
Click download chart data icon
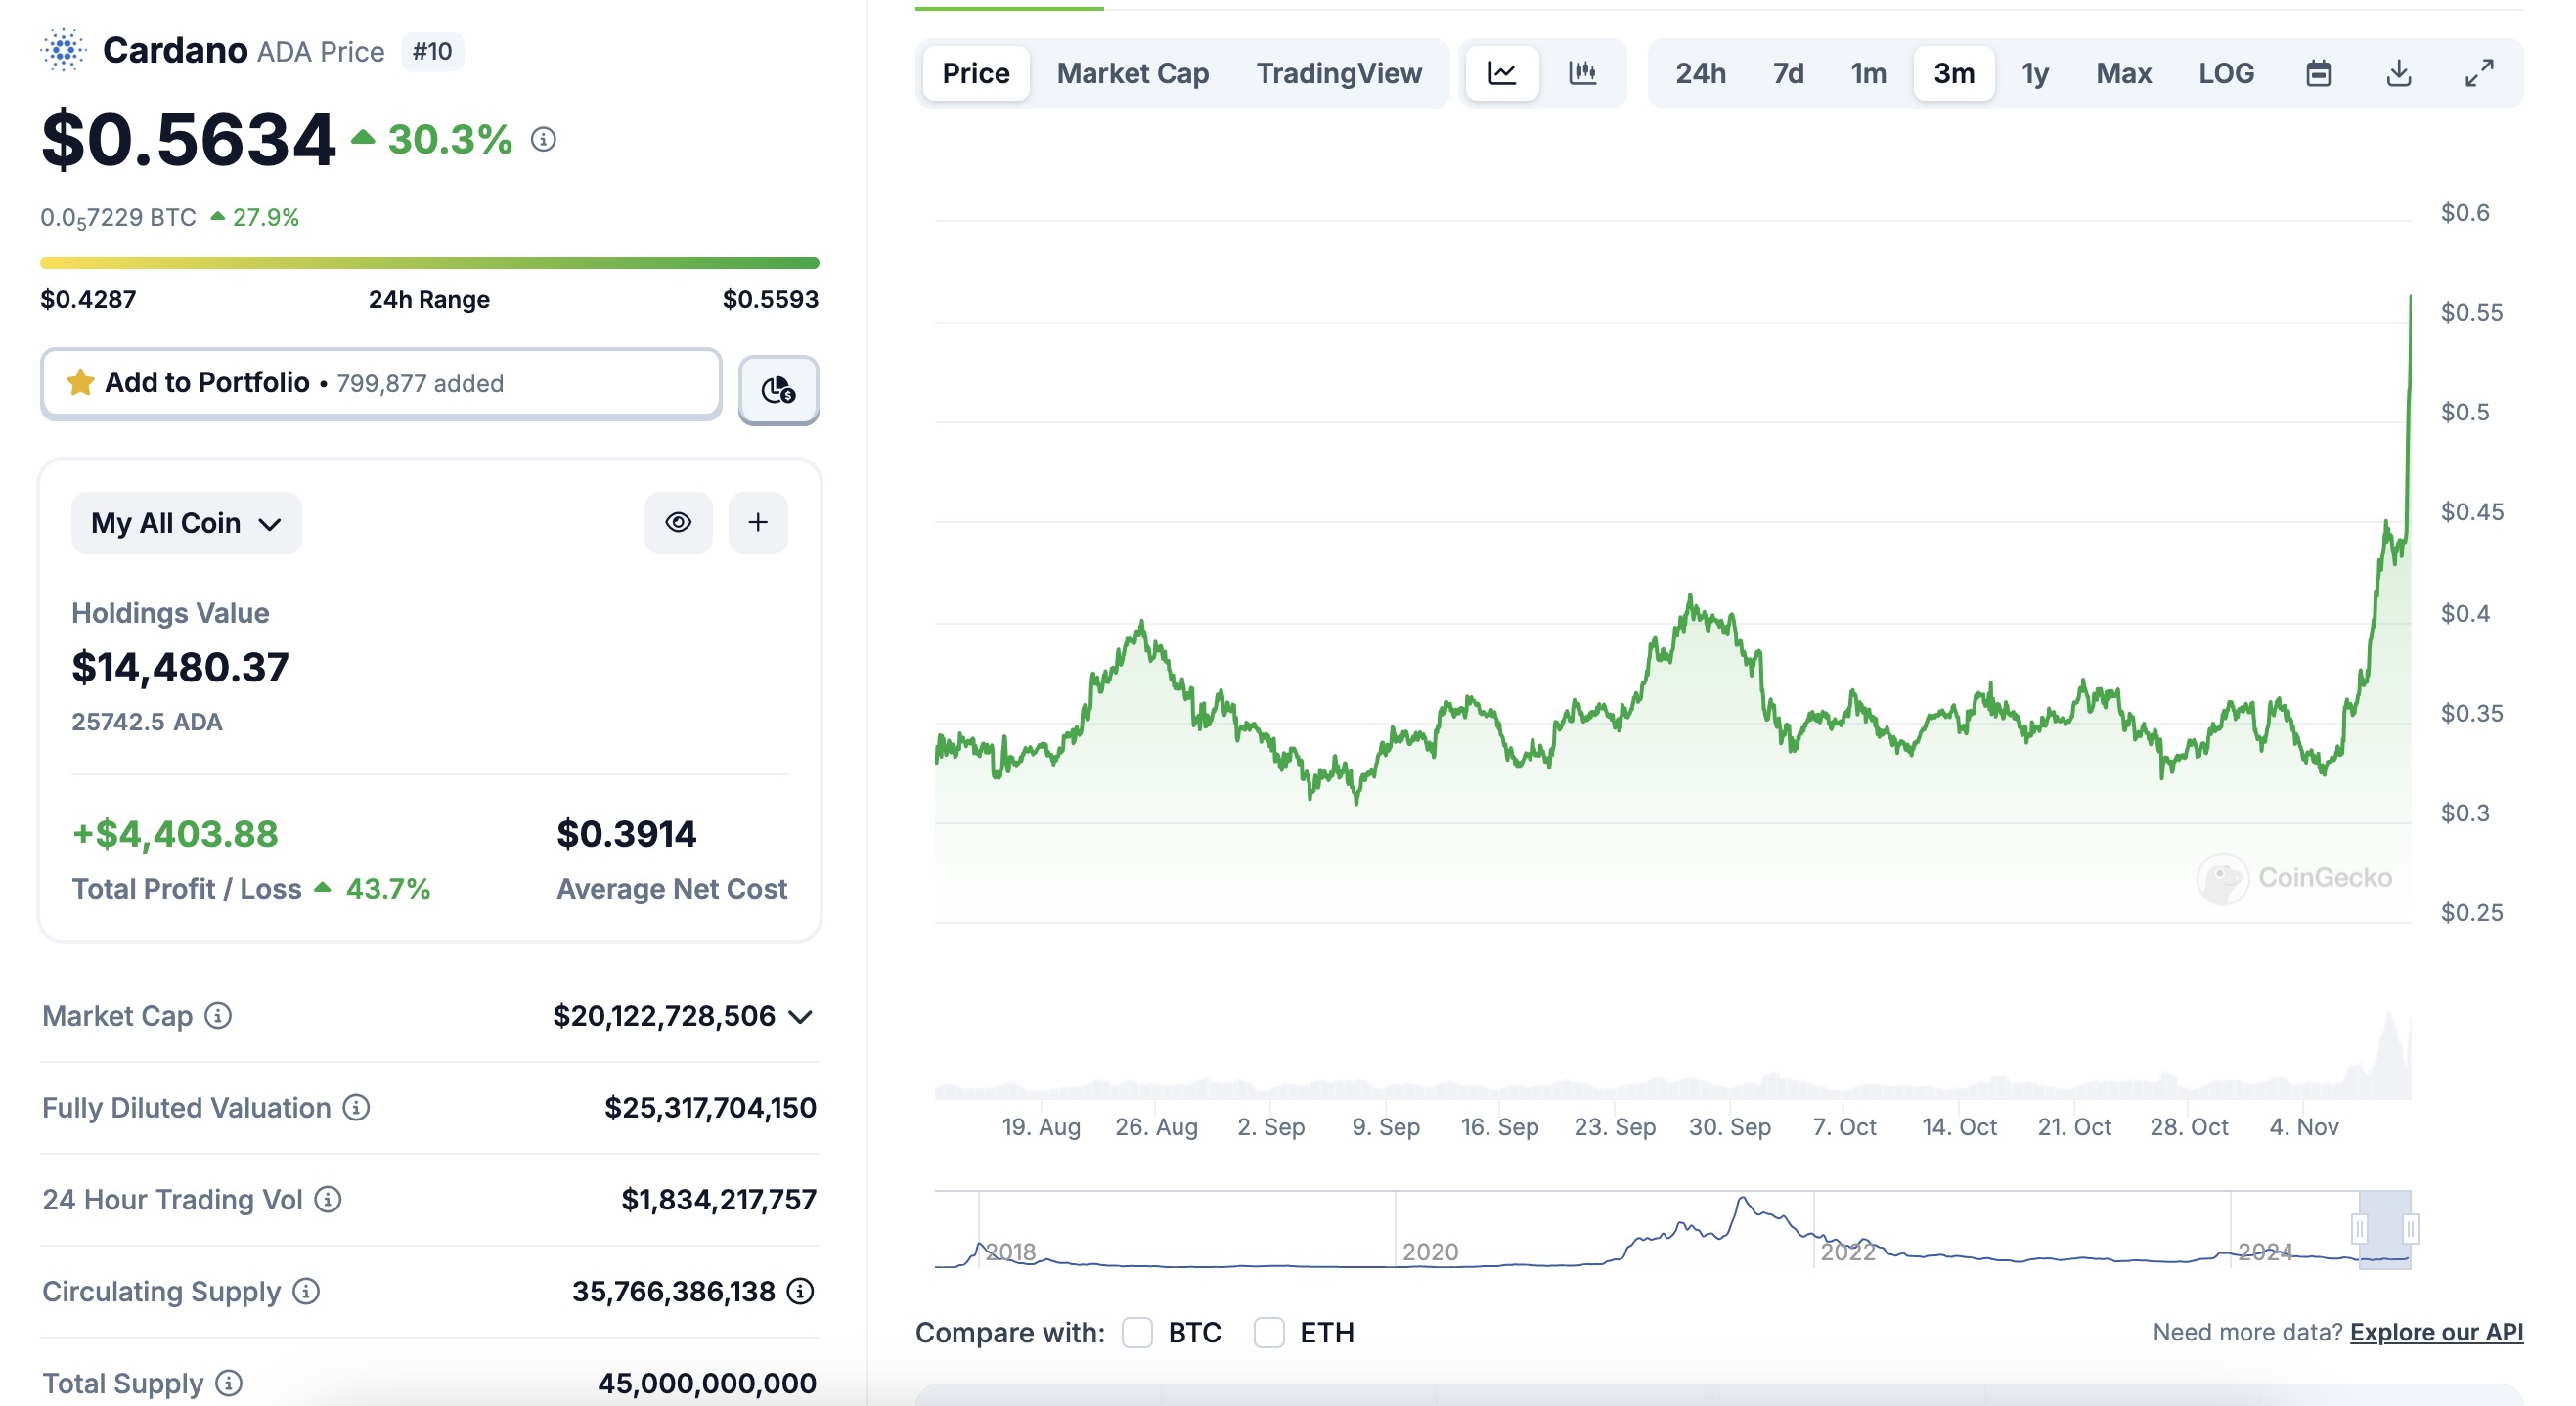tap(2399, 73)
